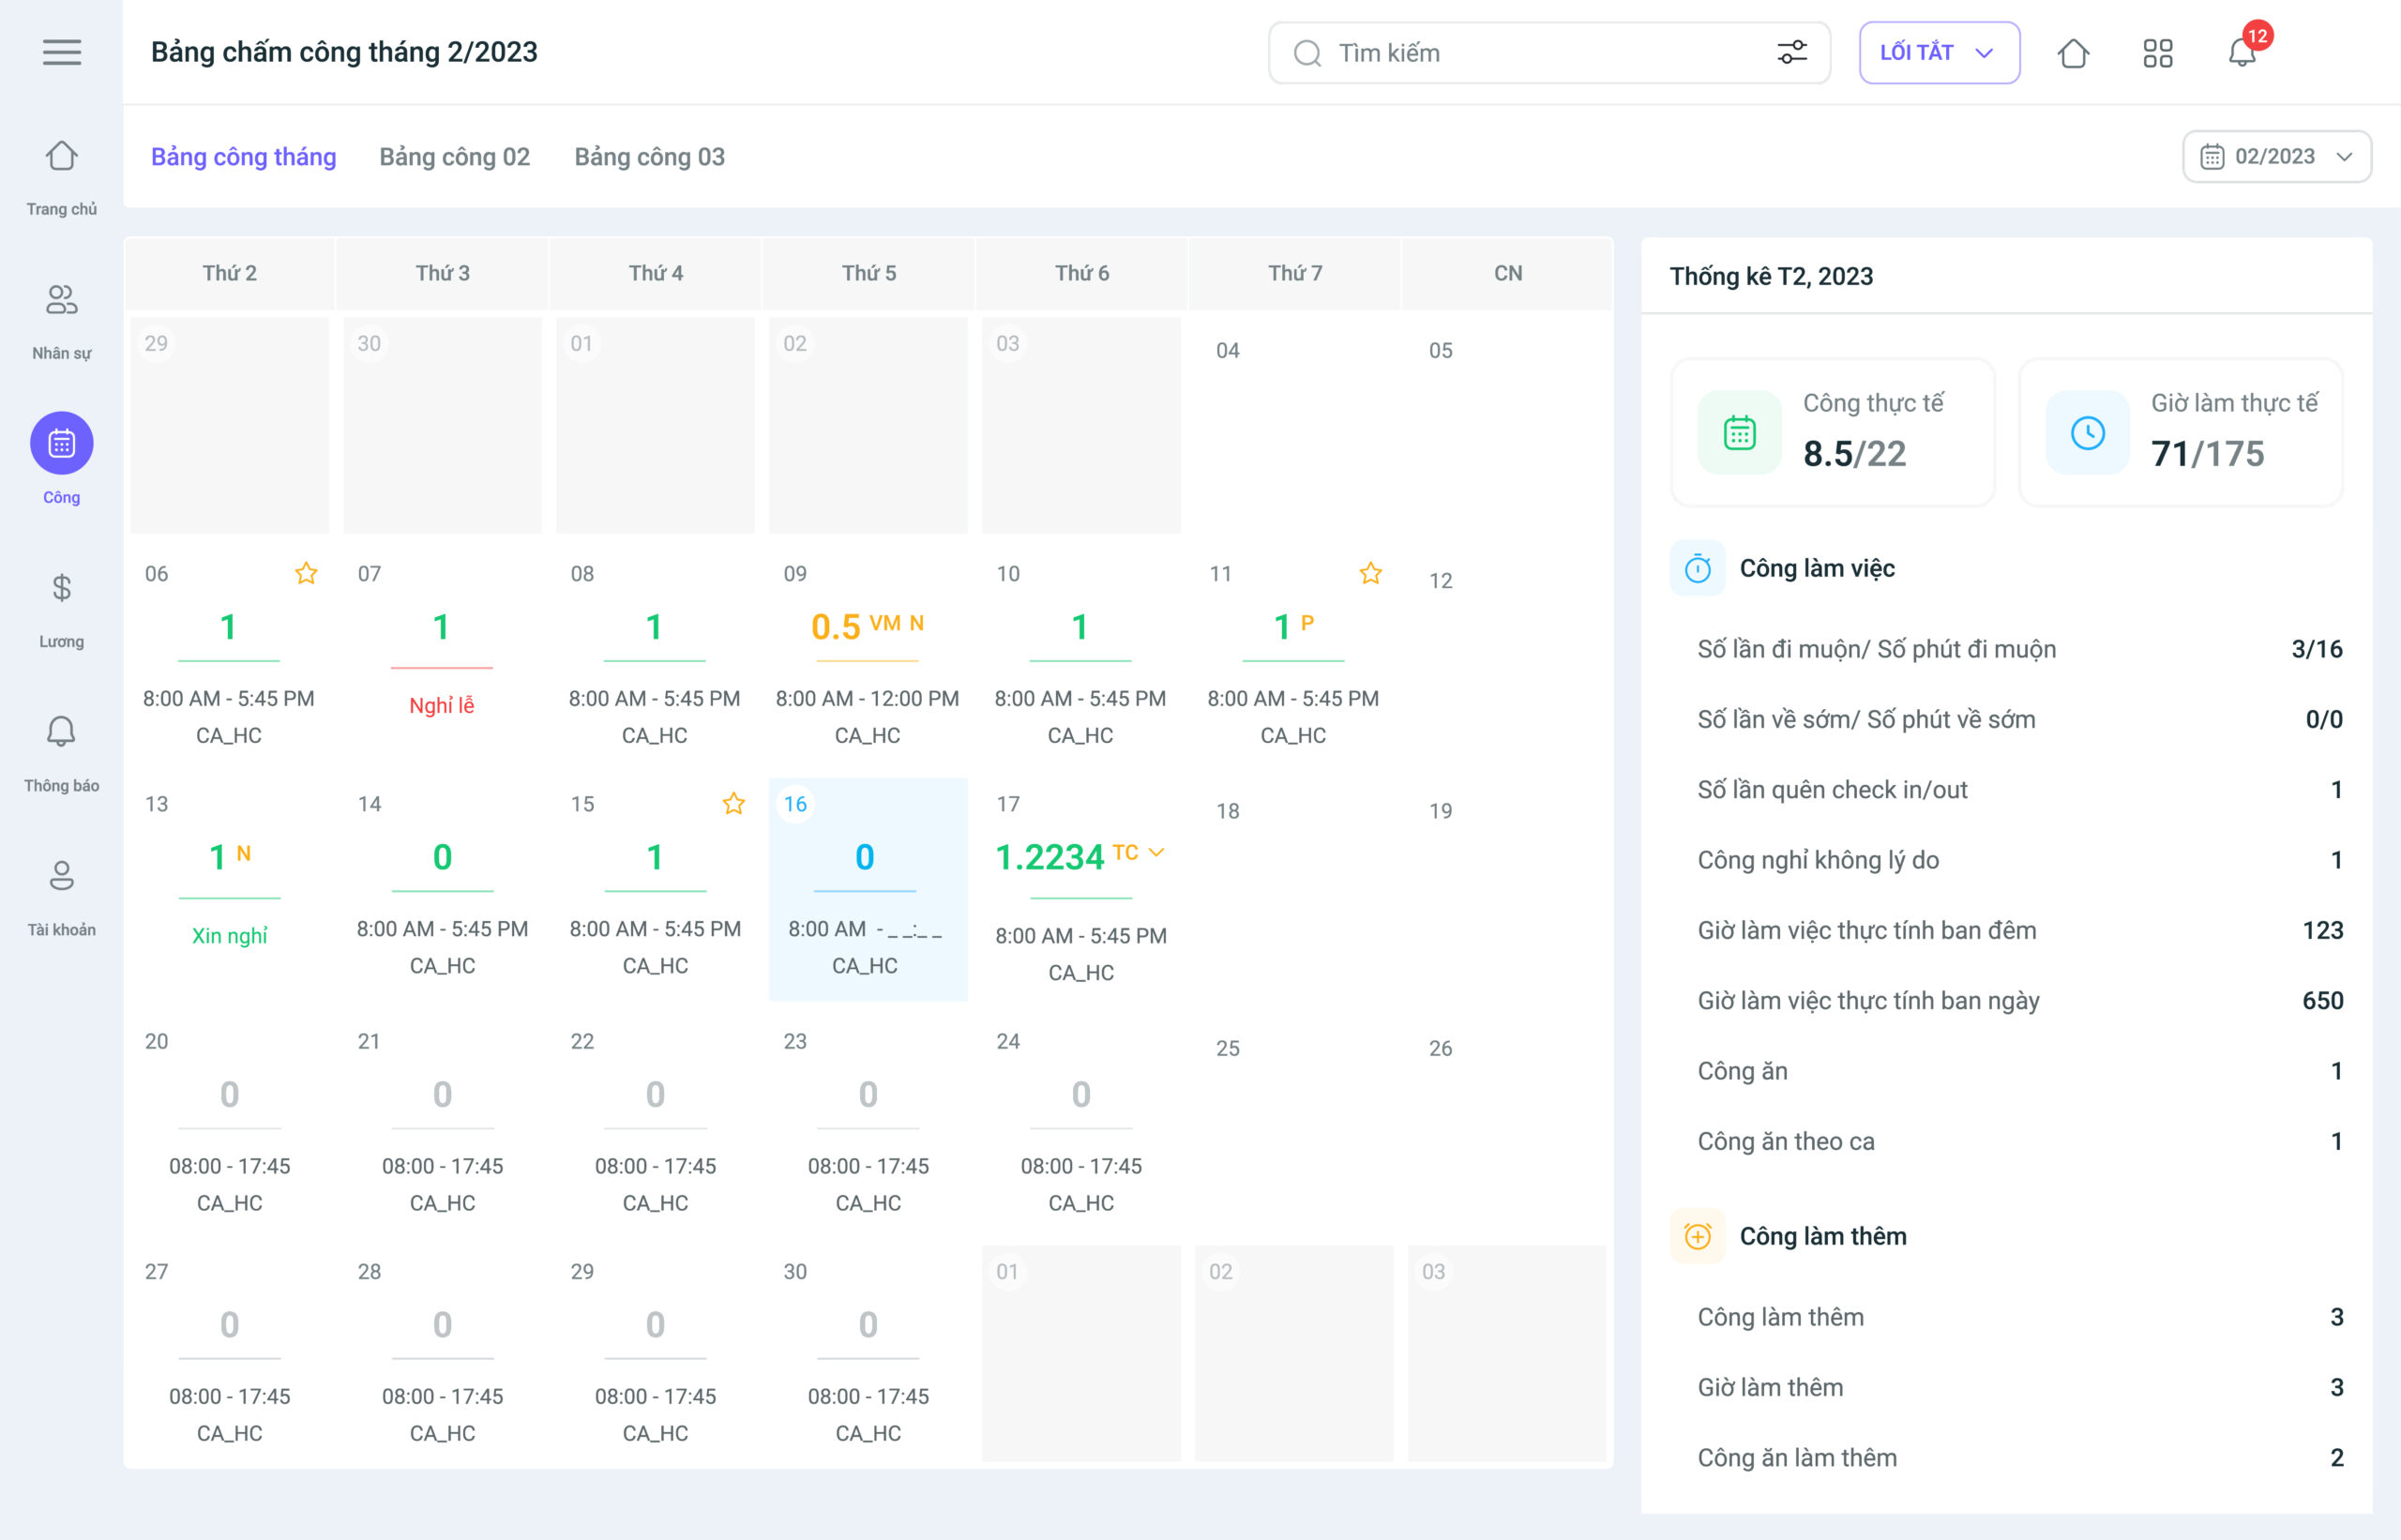Open Lương salary section
2401x1540 pixels.
pyautogui.click(x=61, y=608)
